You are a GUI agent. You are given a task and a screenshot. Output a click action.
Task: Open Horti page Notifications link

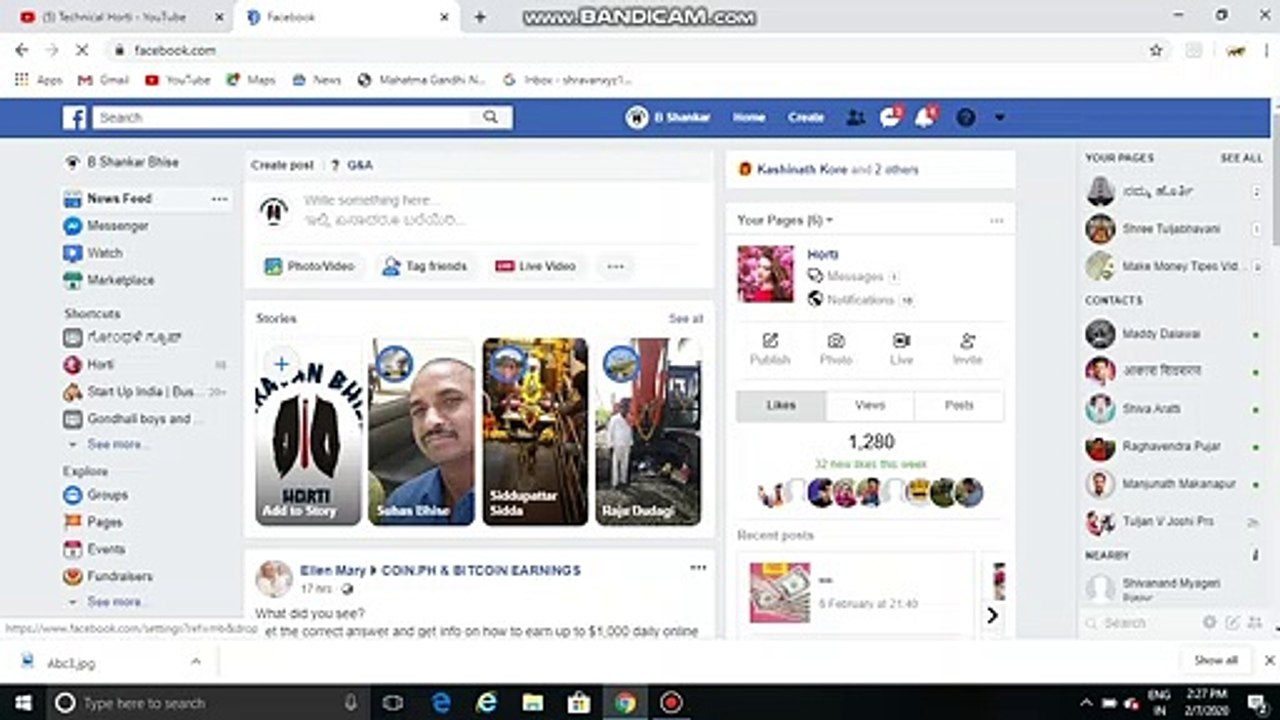coord(860,300)
